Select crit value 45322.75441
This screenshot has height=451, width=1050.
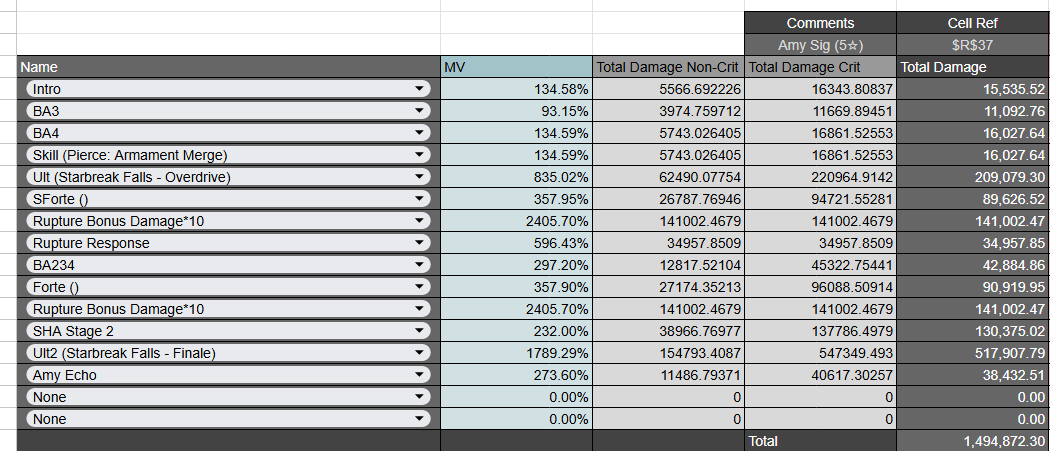tap(820, 265)
